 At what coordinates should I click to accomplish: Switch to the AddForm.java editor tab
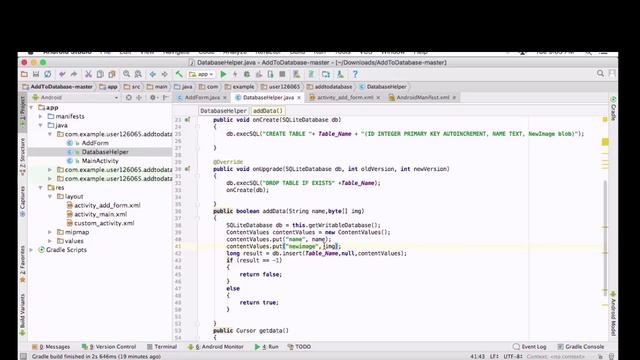pos(202,98)
